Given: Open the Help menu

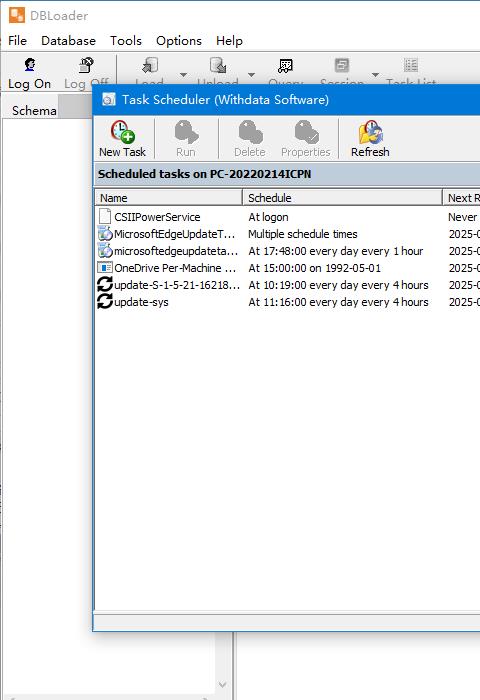Looking at the screenshot, I should (230, 41).
